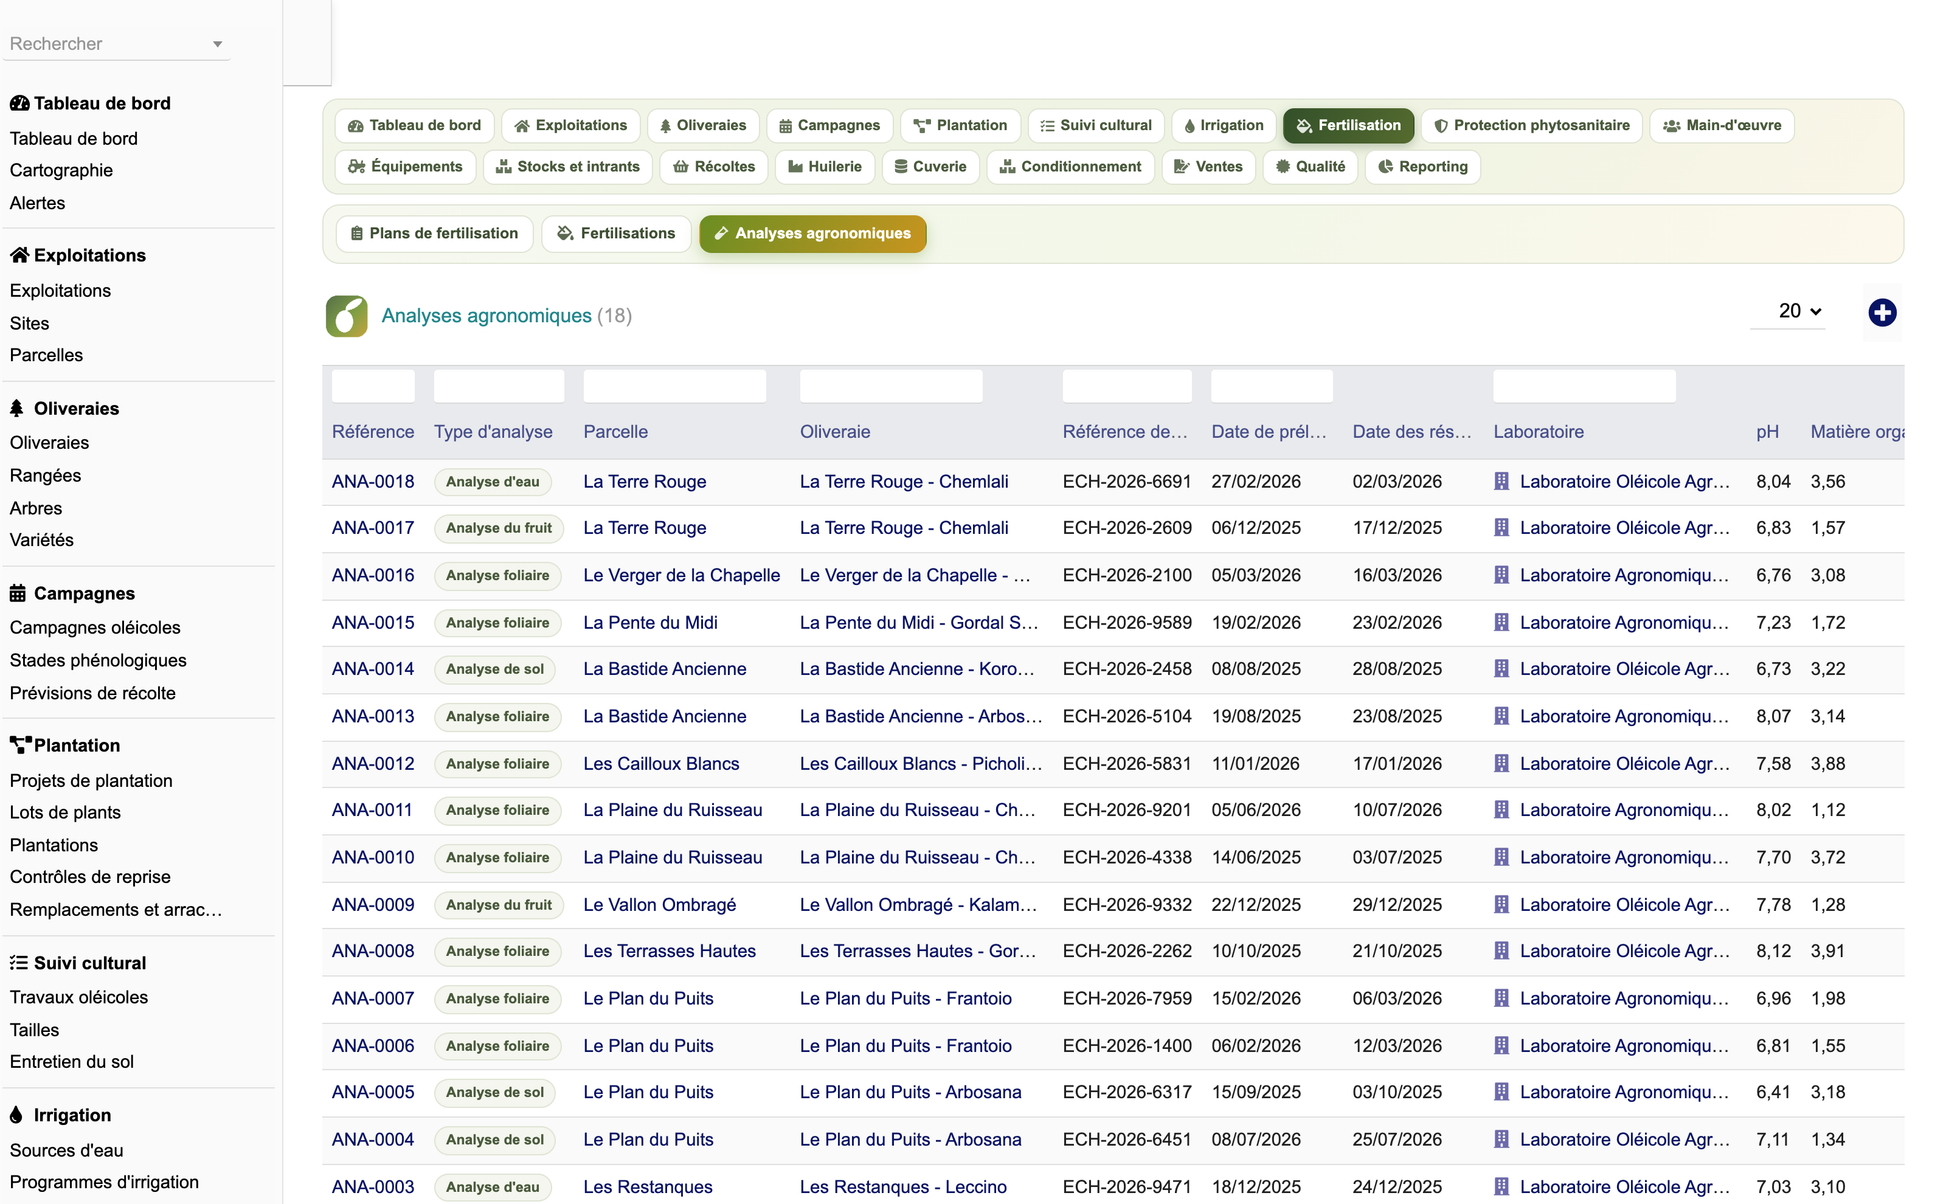Click the Irrigation sidebar droplet icon

[x=16, y=1115]
